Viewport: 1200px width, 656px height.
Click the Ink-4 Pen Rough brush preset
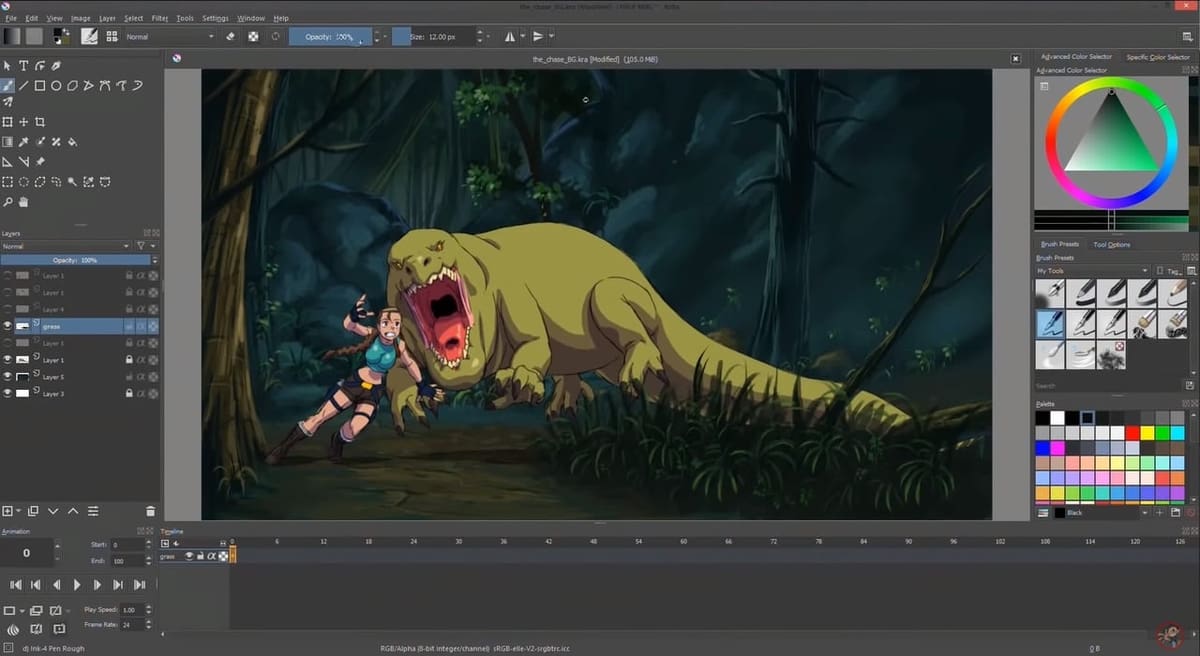[1050, 323]
